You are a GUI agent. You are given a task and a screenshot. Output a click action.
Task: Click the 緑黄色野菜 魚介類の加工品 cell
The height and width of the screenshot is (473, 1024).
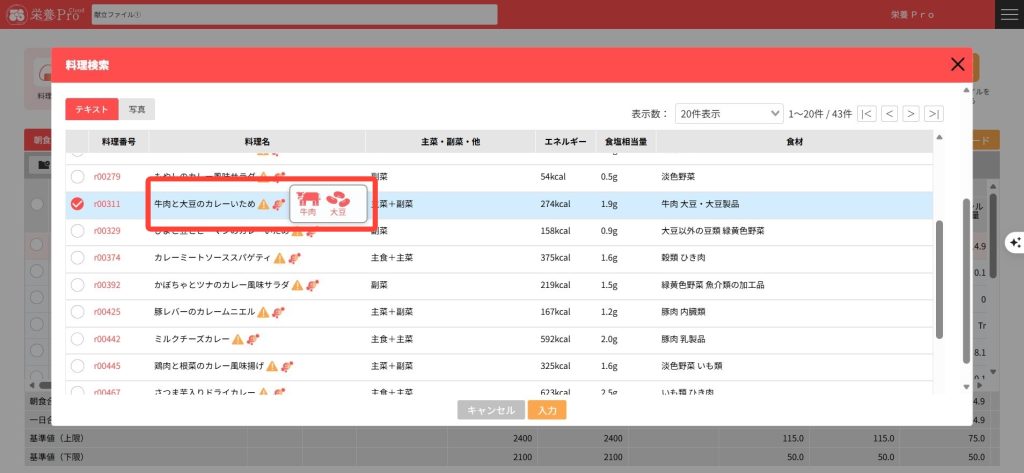(713, 285)
